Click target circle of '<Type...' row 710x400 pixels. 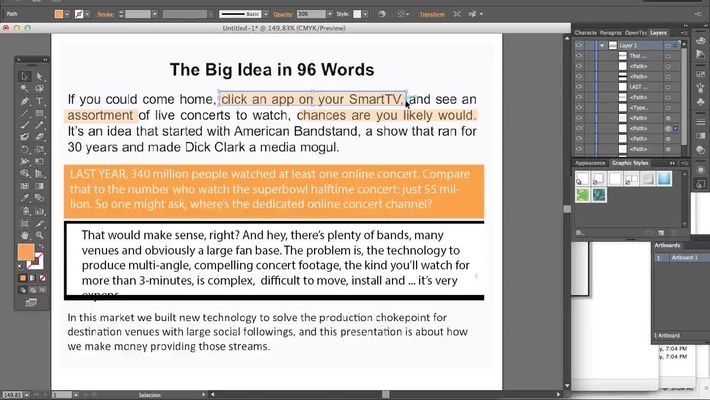(668, 107)
